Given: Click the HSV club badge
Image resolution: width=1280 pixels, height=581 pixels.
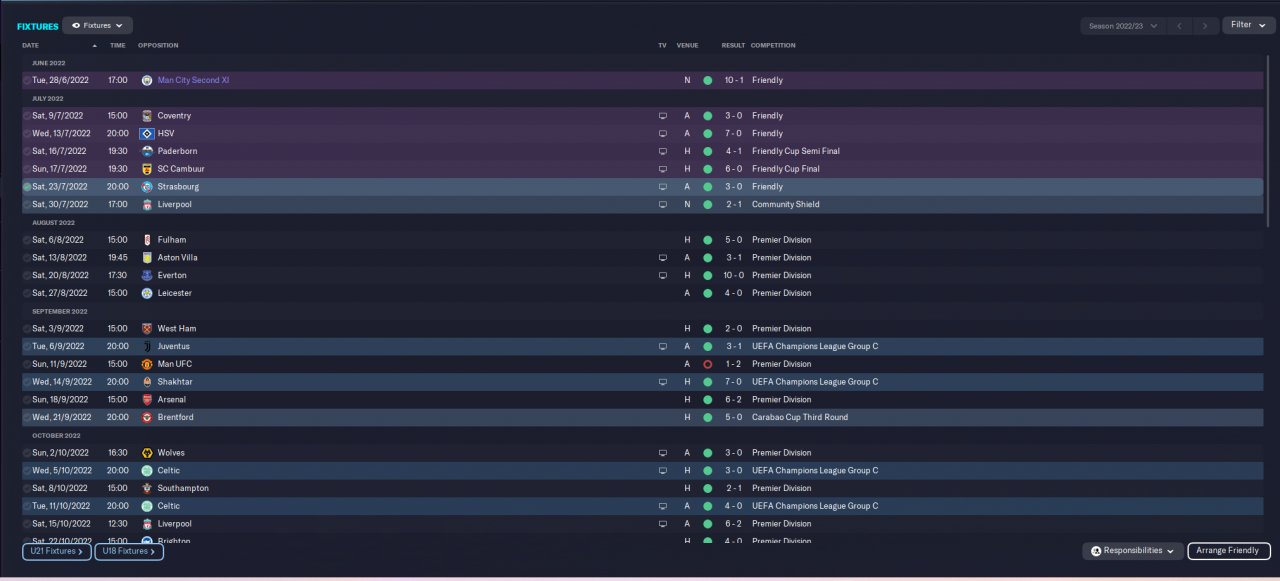Looking at the screenshot, I should tap(147, 133).
